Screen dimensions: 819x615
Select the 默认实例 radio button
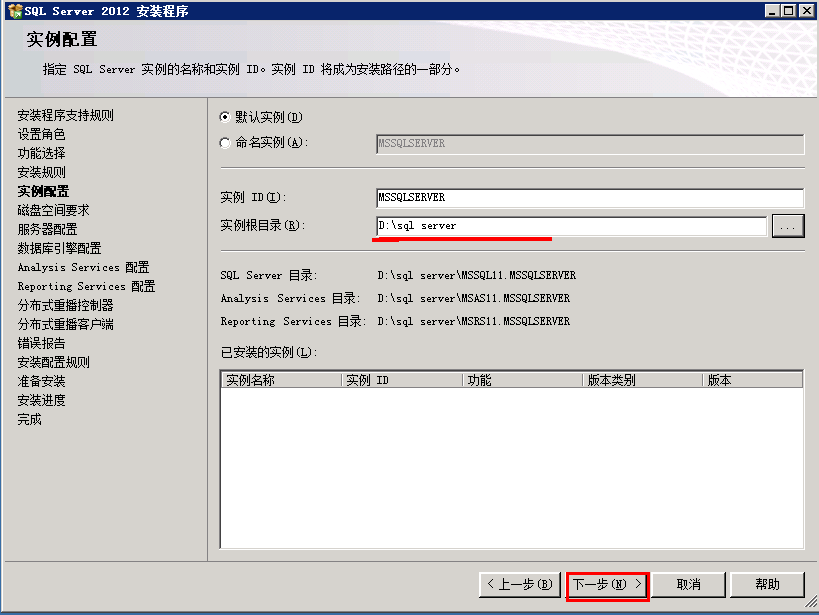tap(225, 117)
